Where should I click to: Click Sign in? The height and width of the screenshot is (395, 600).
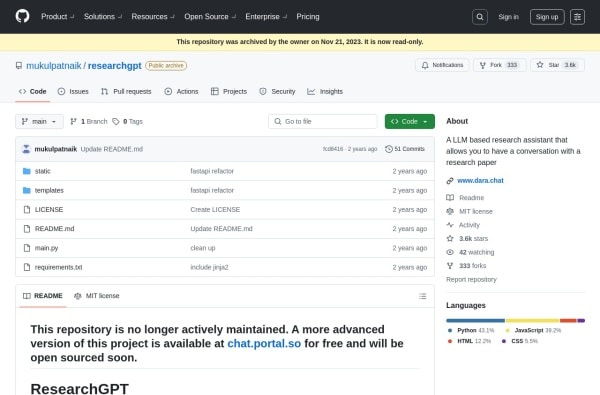[508, 17]
